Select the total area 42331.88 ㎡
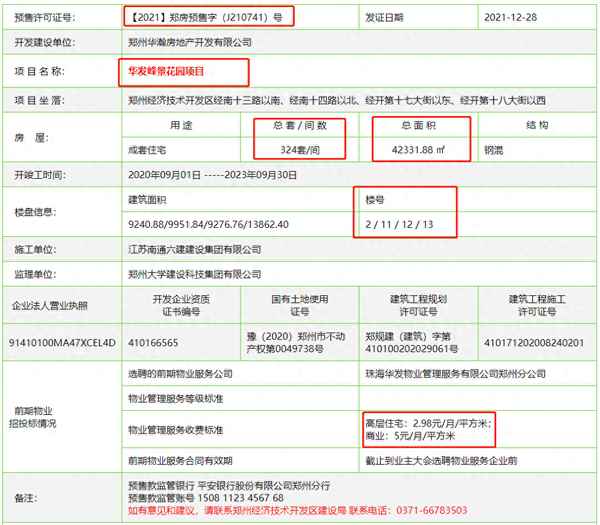Image resolution: width=600 pixels, height=525 pixels. point(418,150)
